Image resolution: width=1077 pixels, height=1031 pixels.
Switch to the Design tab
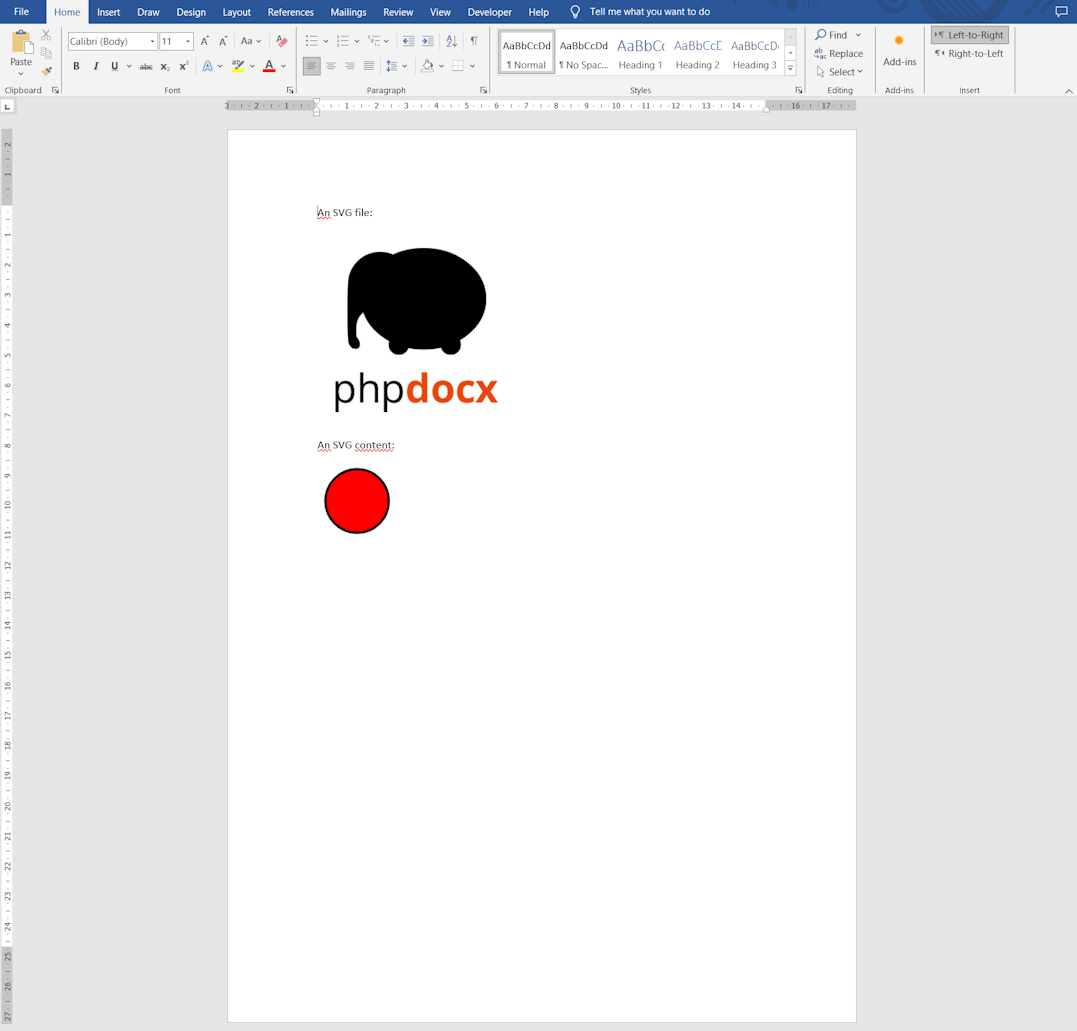(x=191, y=12)
